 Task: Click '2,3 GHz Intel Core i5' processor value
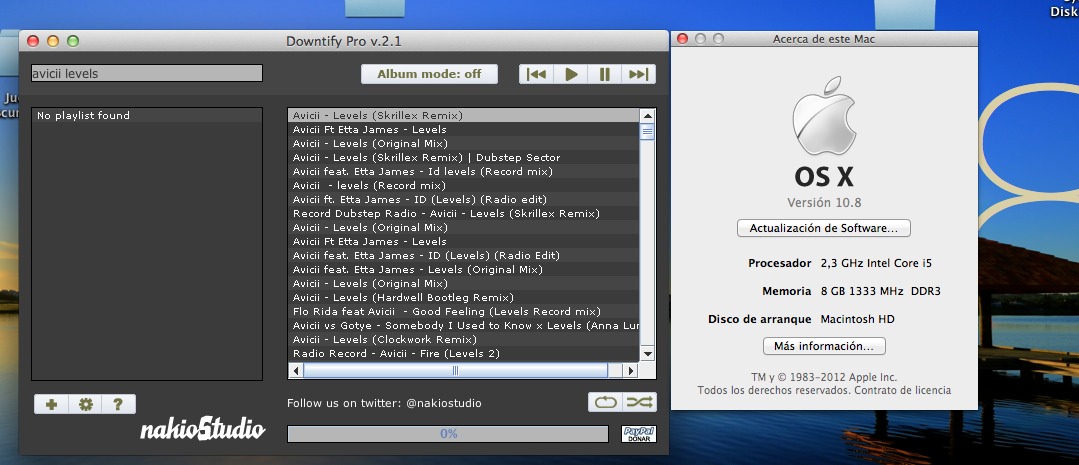click(x=876, y=263)
